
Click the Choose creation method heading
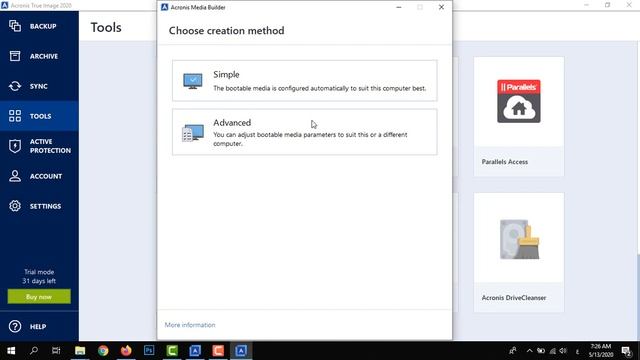[x=227, y=31]
